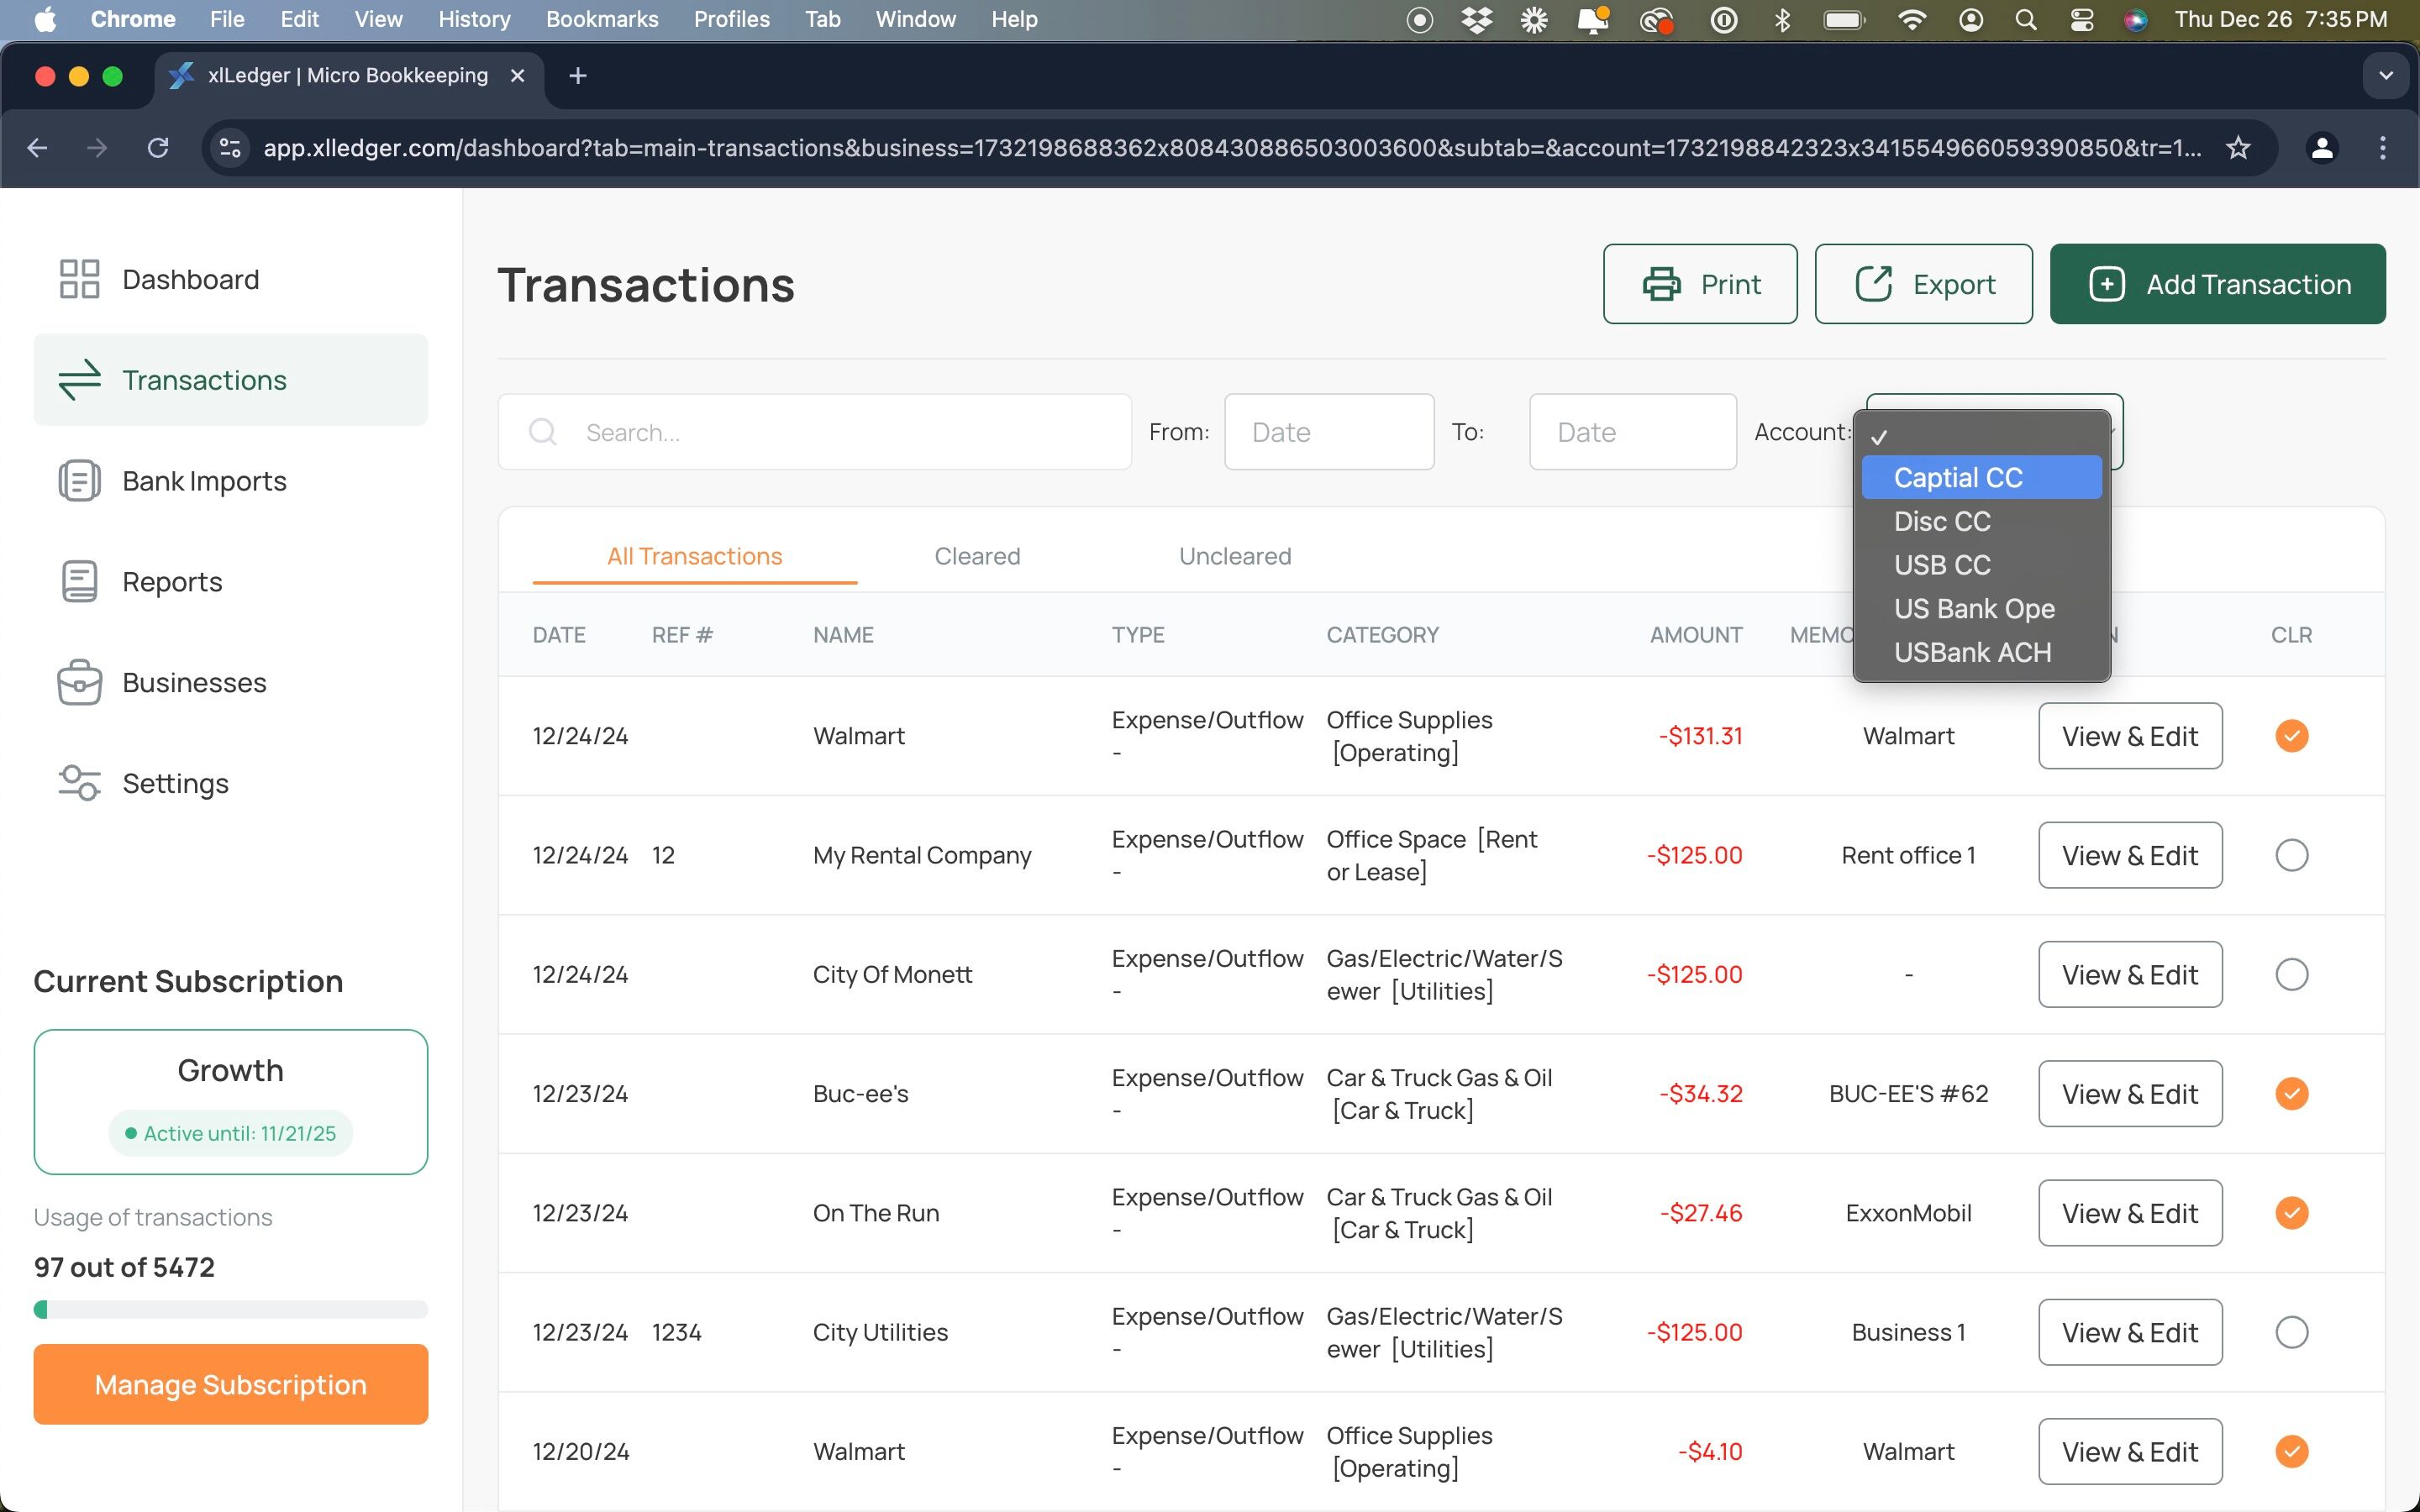The image size is (2420, 1512).
Task: Click the transactions usage progress bar
Action: [x=231, y=1310]
